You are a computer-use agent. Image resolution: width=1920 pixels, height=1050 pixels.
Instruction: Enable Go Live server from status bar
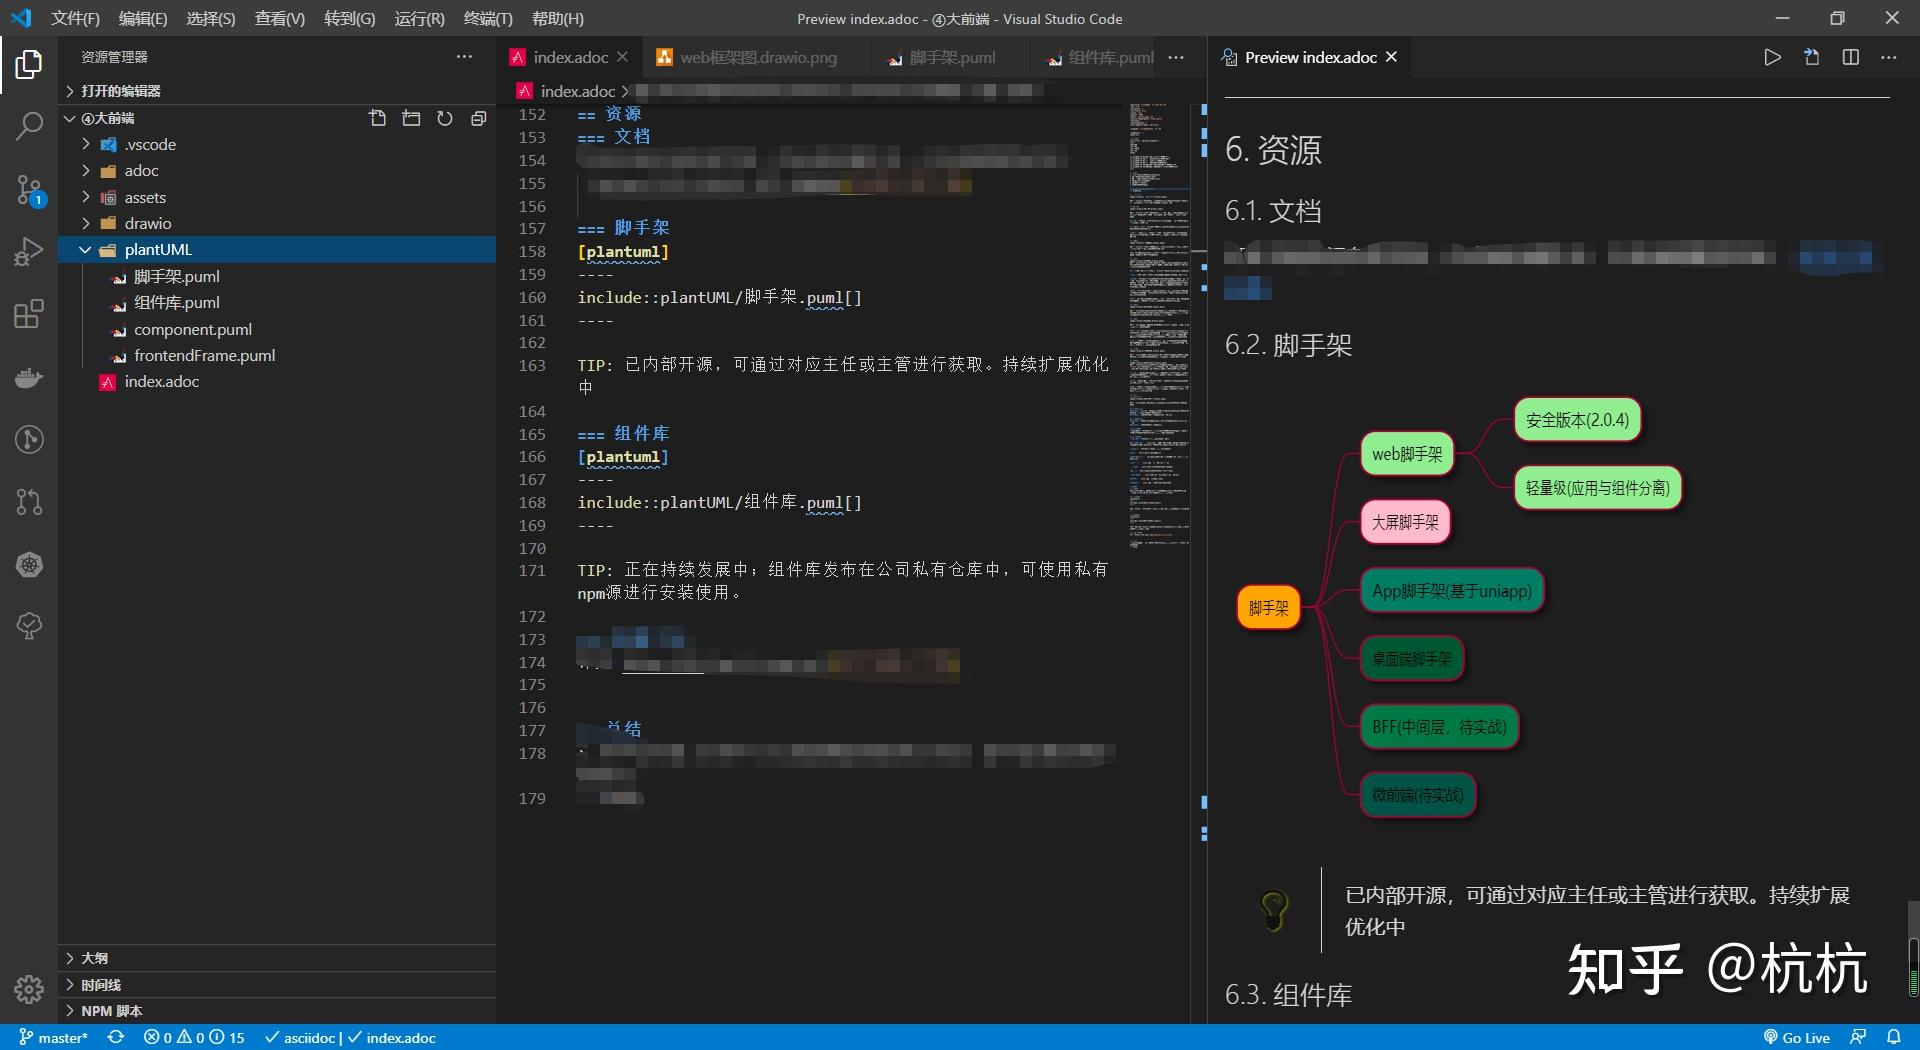pyautogui.click(x=1797, y=1037)
